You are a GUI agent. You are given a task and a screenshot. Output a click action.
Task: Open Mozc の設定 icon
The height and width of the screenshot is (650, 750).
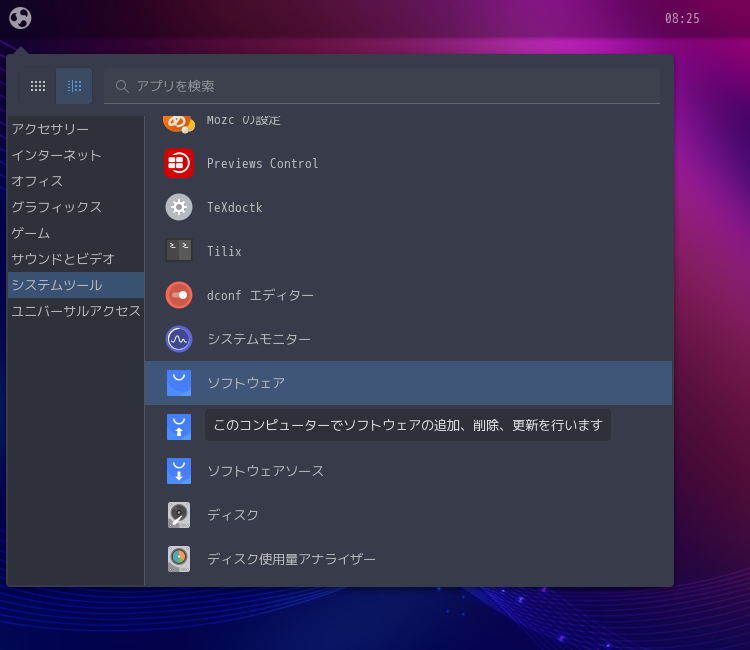pos(179,123)
